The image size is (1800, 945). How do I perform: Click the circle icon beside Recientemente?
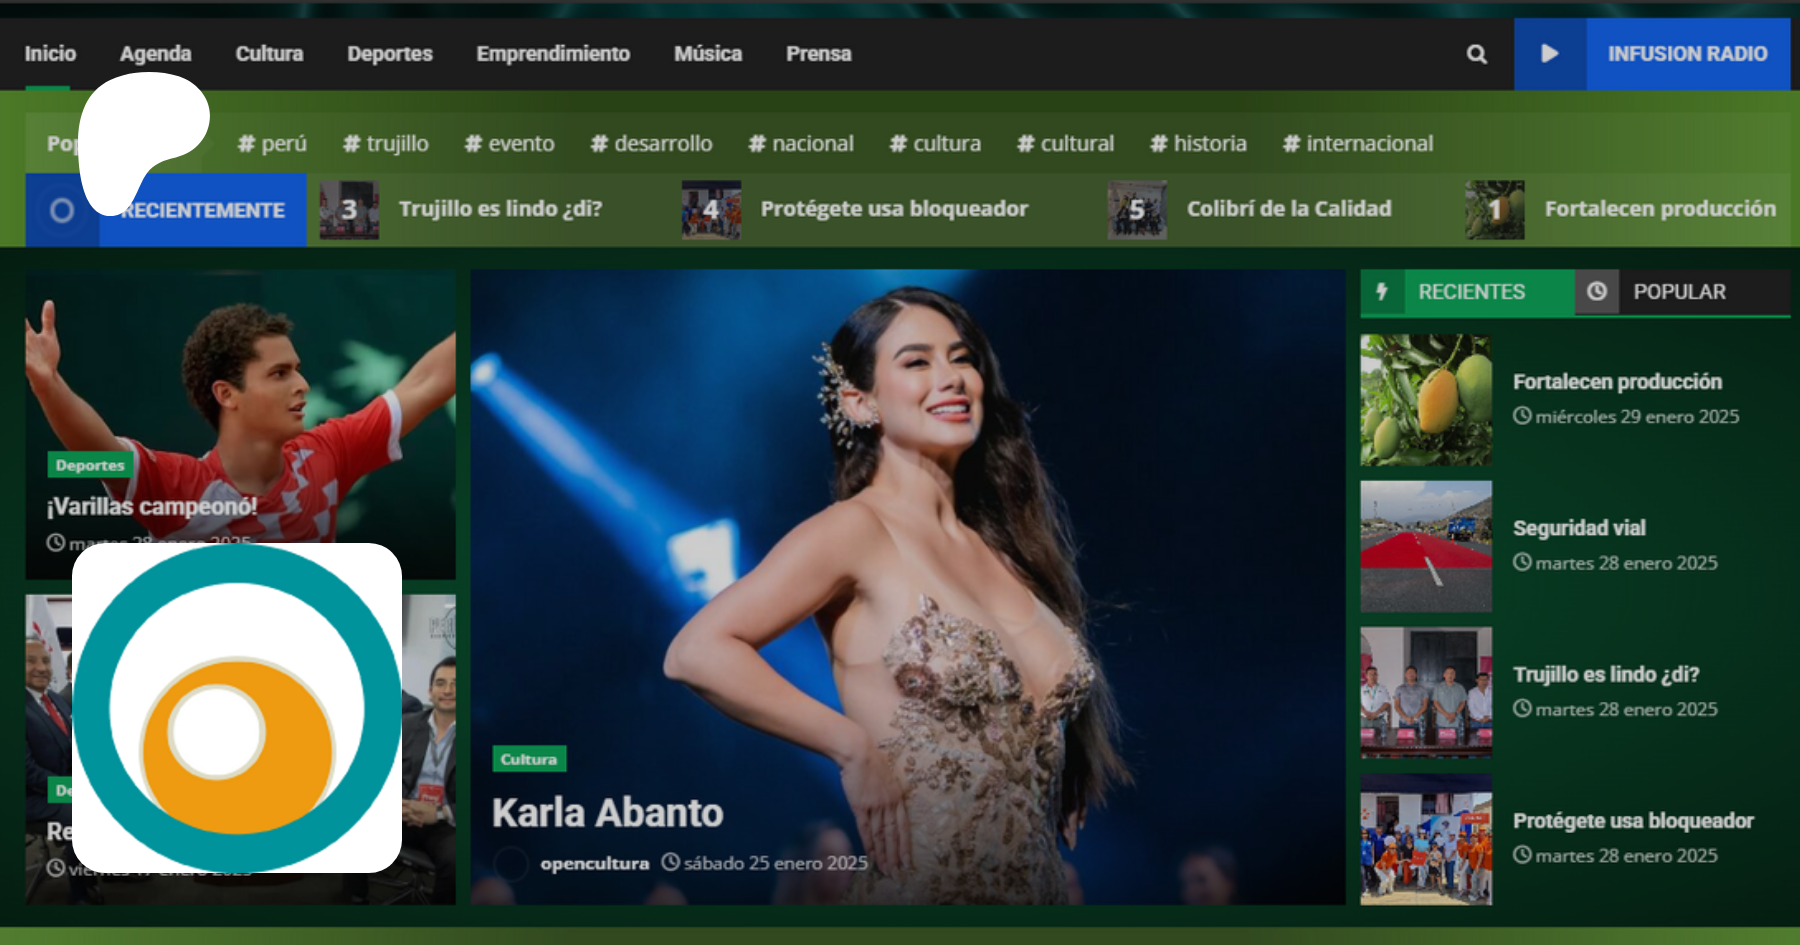(x=62, y=210)
